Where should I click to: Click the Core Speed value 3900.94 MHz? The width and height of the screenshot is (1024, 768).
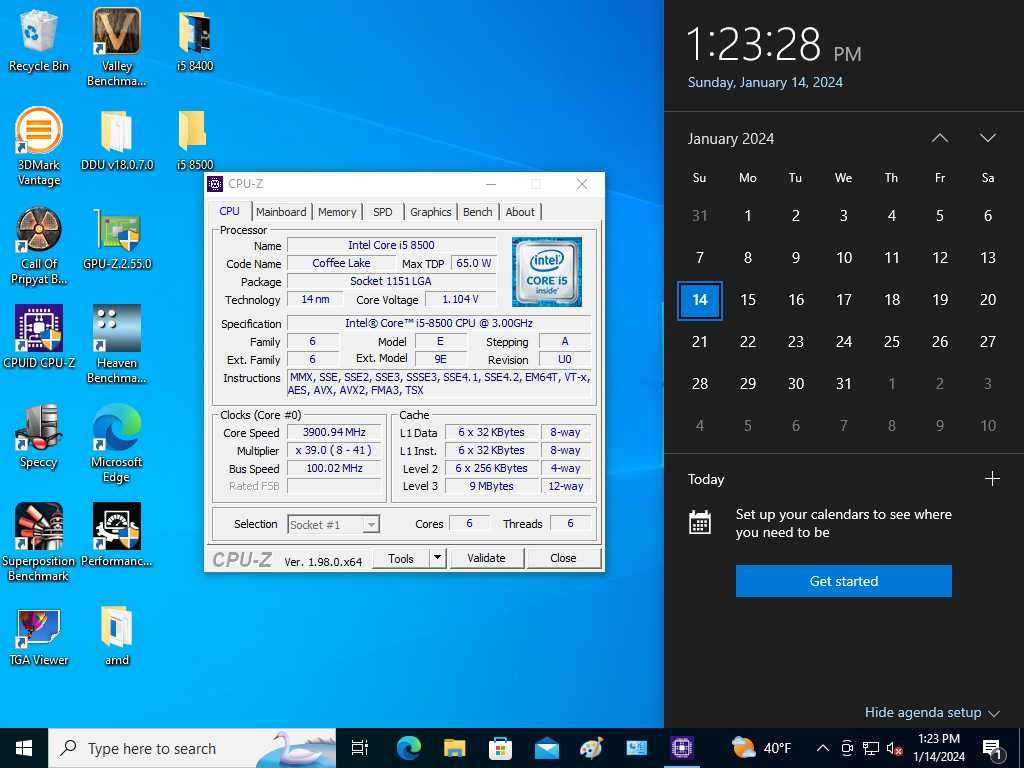pos(334,432)
